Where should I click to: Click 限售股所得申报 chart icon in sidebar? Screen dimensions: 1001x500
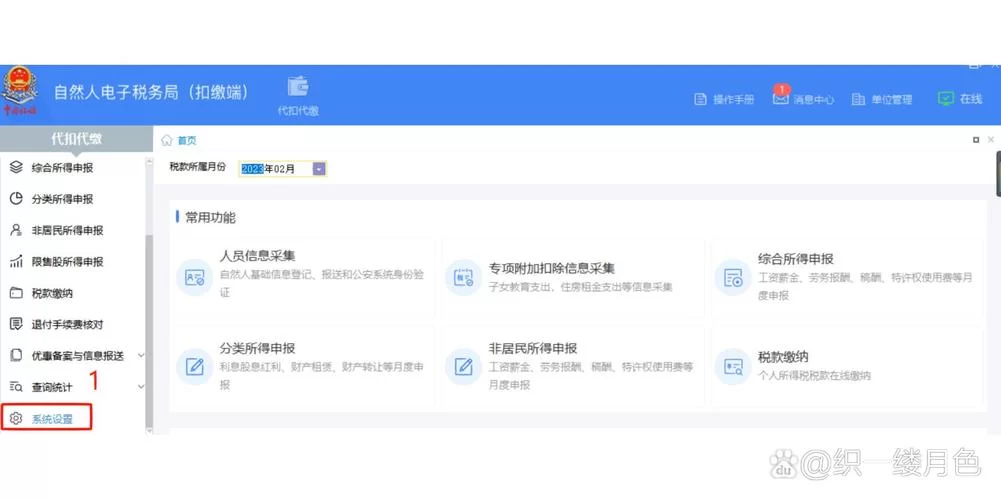tap(17, 262)
